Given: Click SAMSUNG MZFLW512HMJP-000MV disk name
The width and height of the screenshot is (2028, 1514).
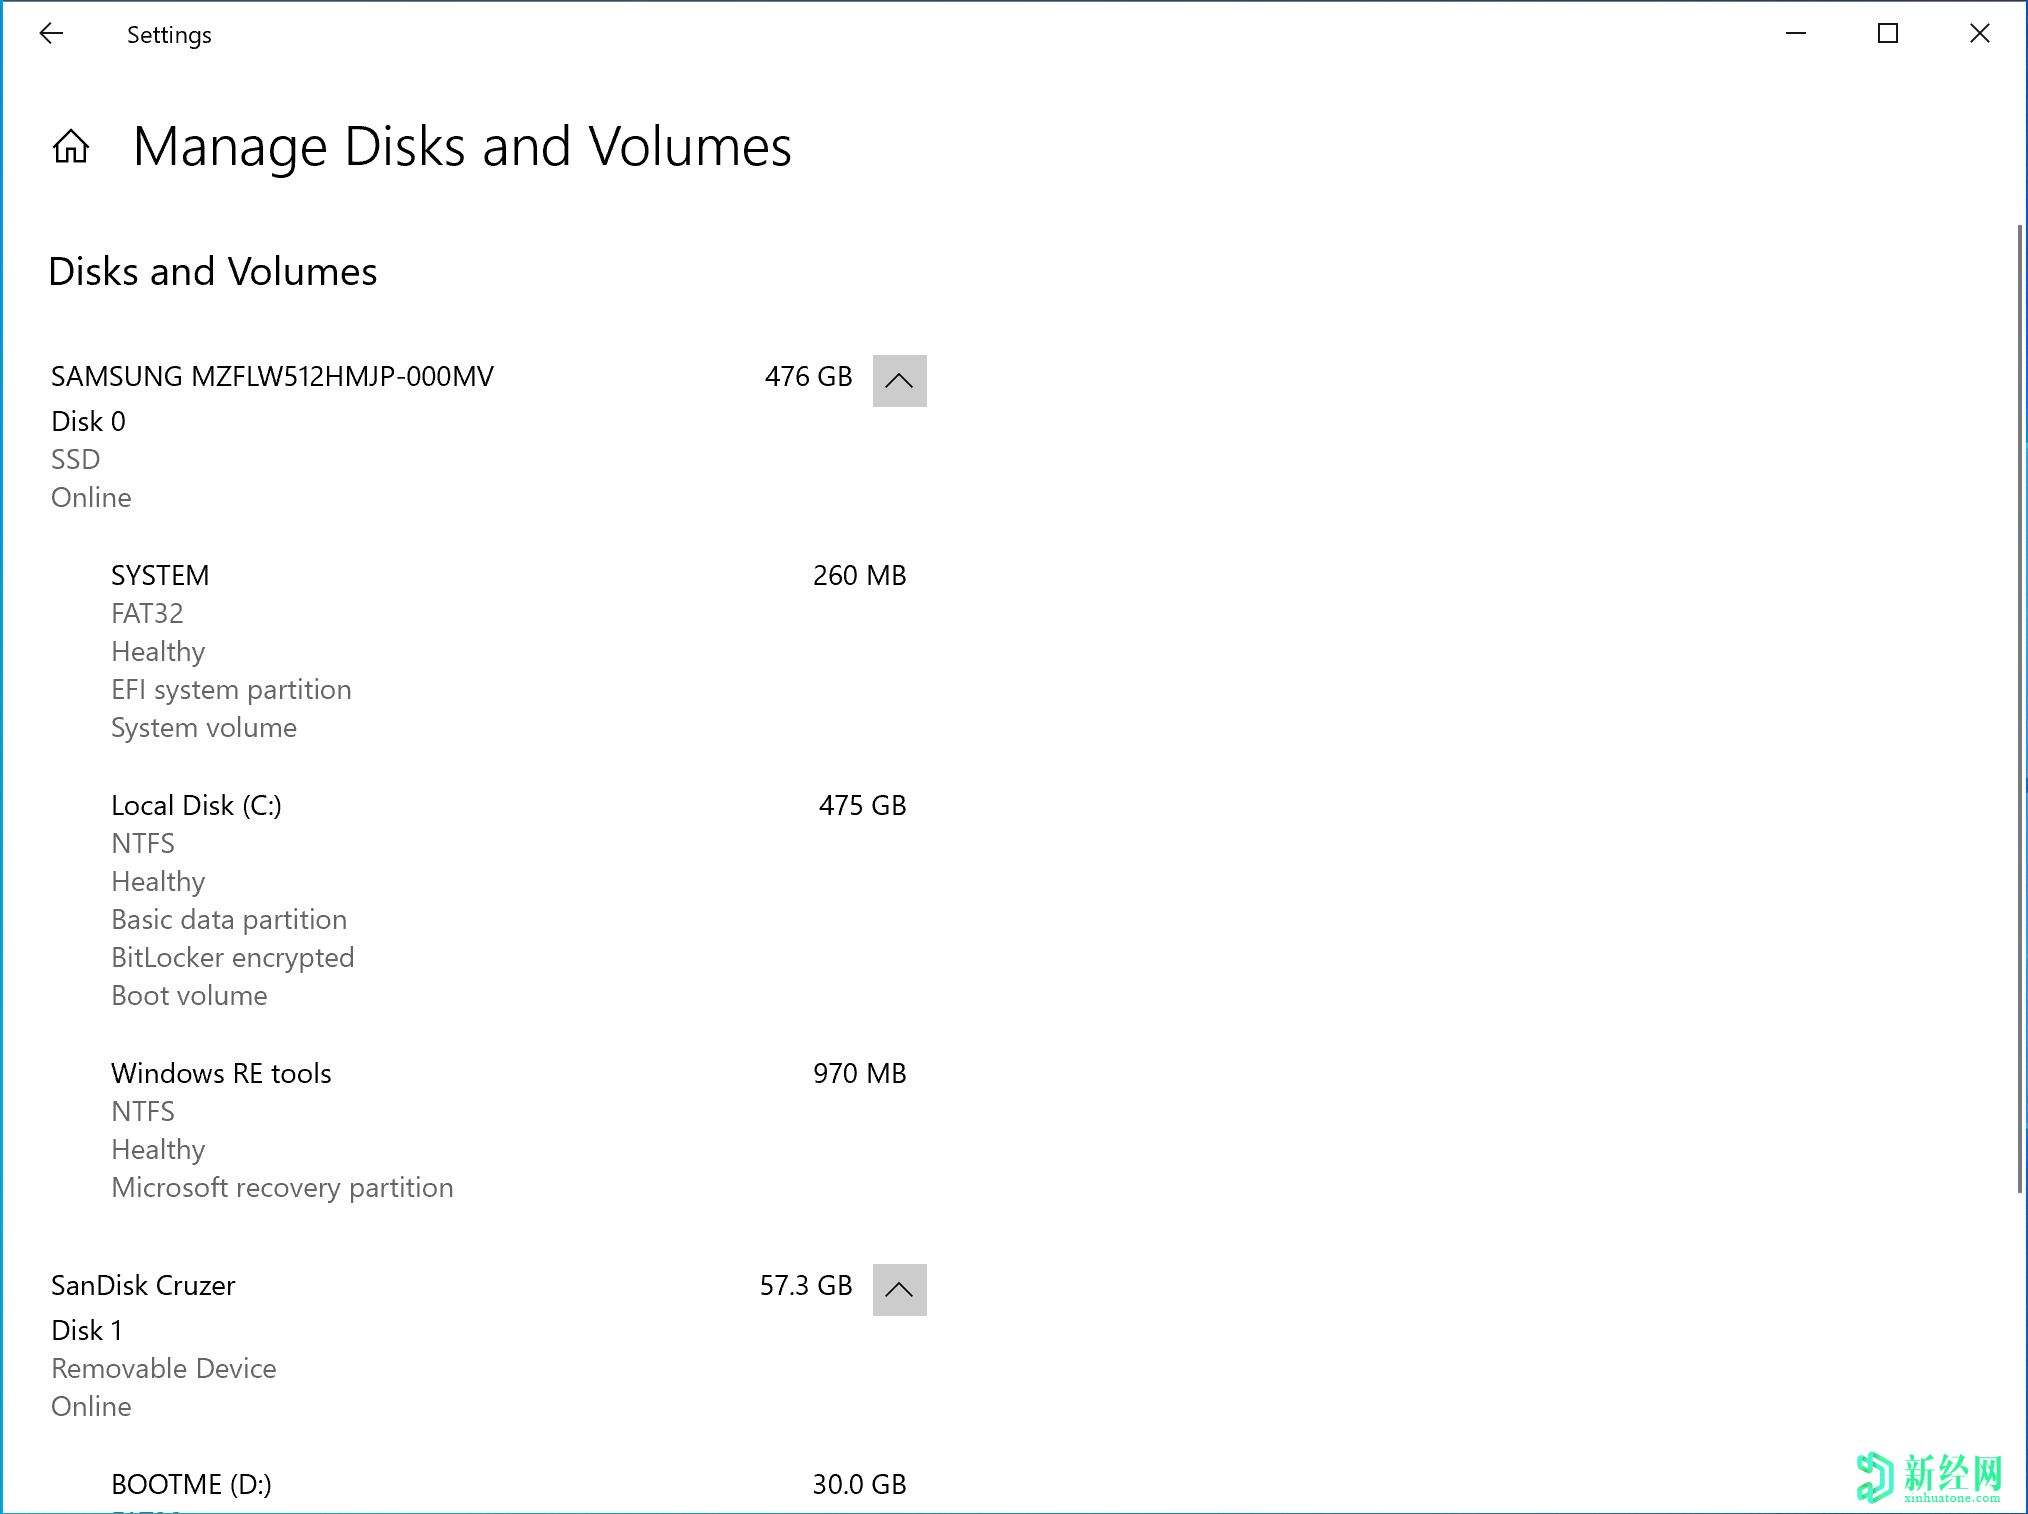Looking at the screenshot, I should [x=272, y=377].
